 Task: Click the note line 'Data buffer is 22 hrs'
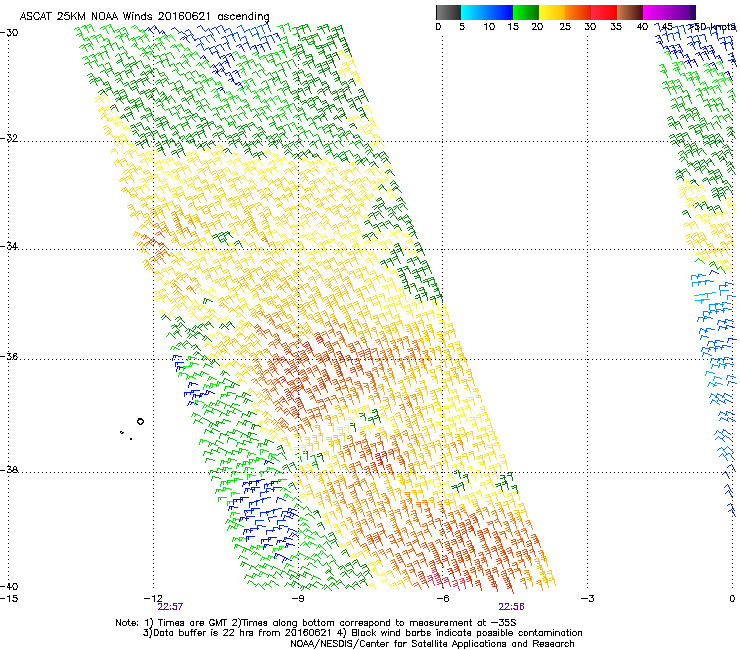pyautogui.click(x=362, y=633)
